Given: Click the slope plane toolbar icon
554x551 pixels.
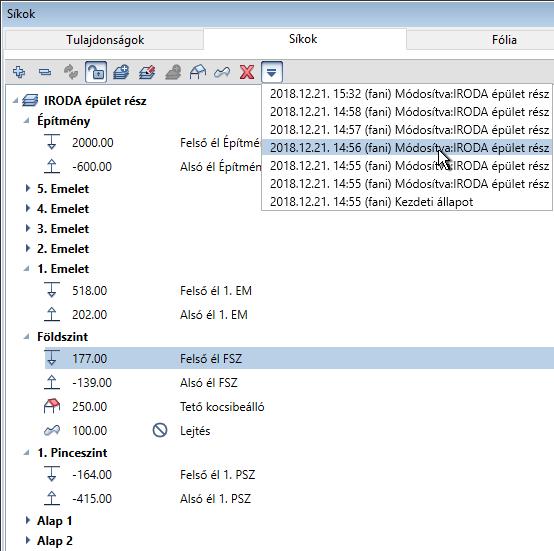Looking at the screenshot, I should point(222,72).
